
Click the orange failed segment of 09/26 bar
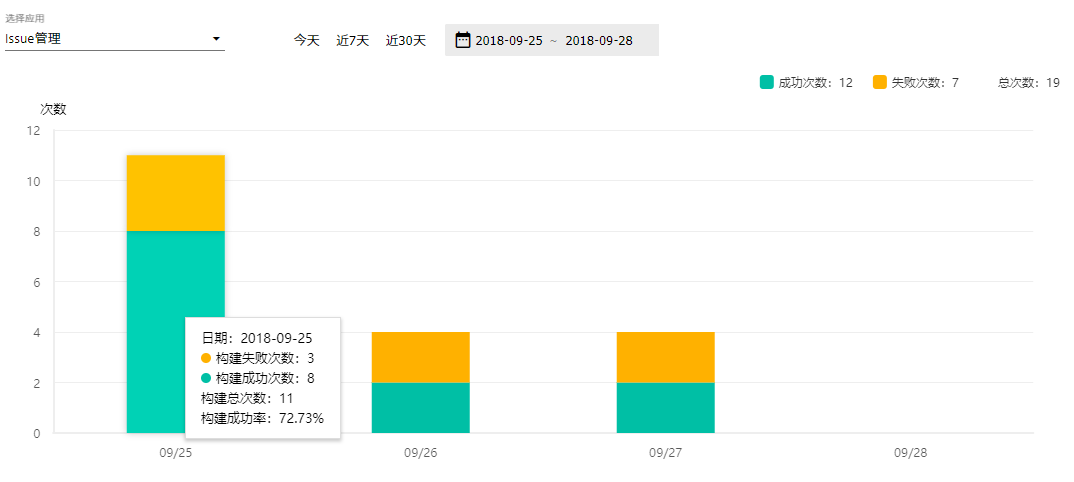pos(421,357)
